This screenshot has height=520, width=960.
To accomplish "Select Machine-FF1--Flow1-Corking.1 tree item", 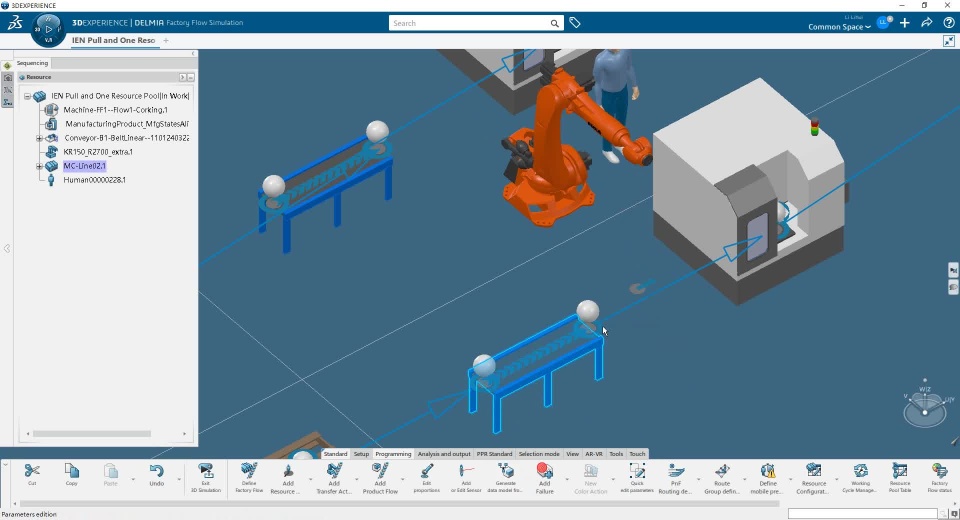I will pyautogui.click(x=115, y=110).
